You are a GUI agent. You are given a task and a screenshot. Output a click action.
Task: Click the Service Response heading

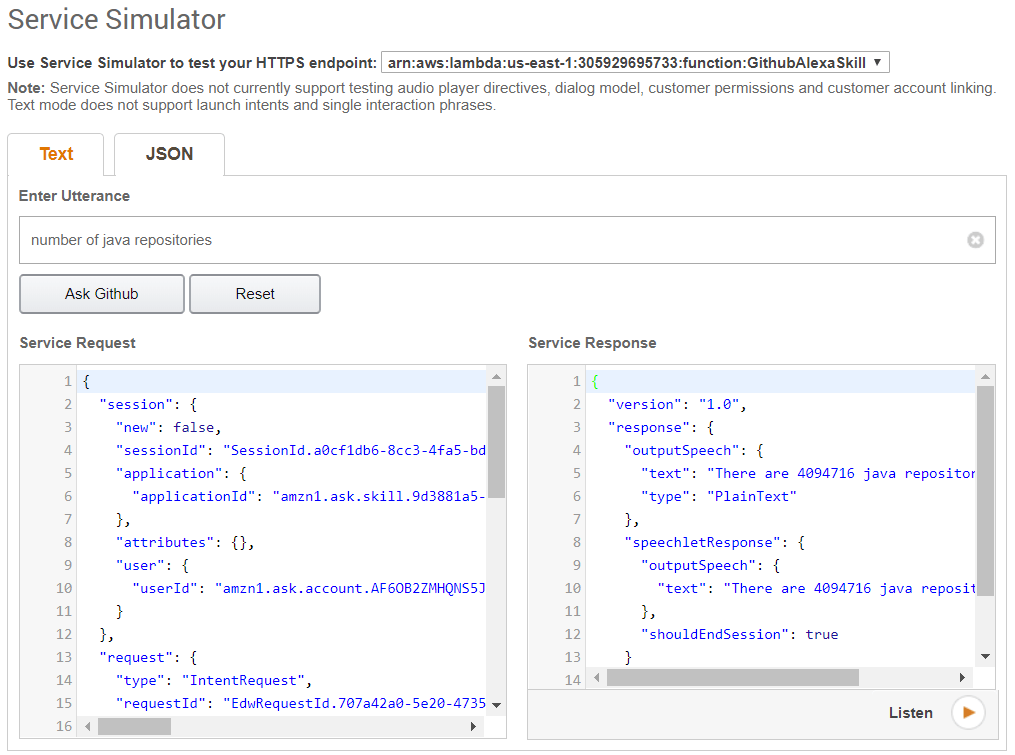[x=592, y=343]
